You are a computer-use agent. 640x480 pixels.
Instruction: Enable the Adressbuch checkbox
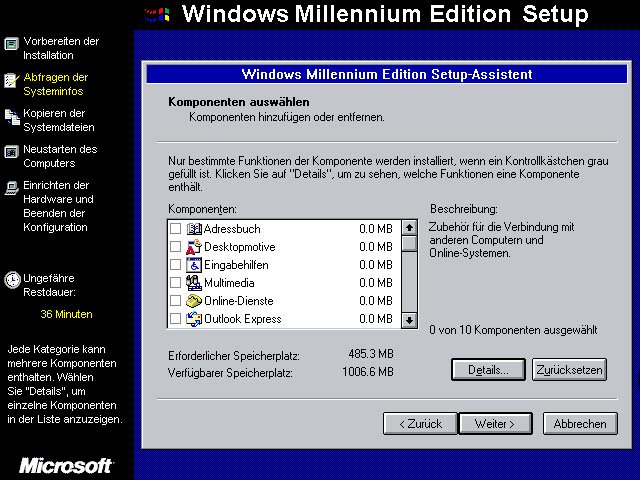(x=176, y=229)
